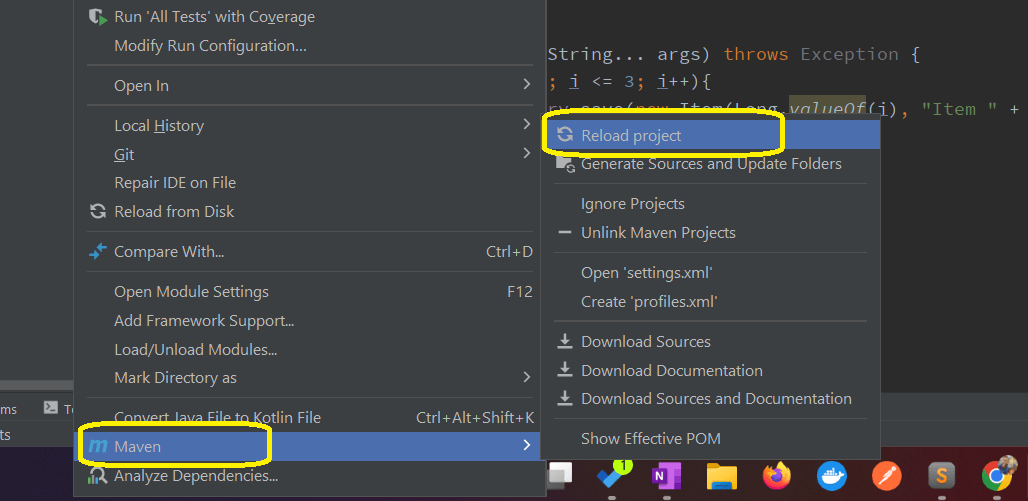The width and height of the screenshot is (1028, 501).
Task: Click the Analyze Dependencies icon
Action: (98, 476)
